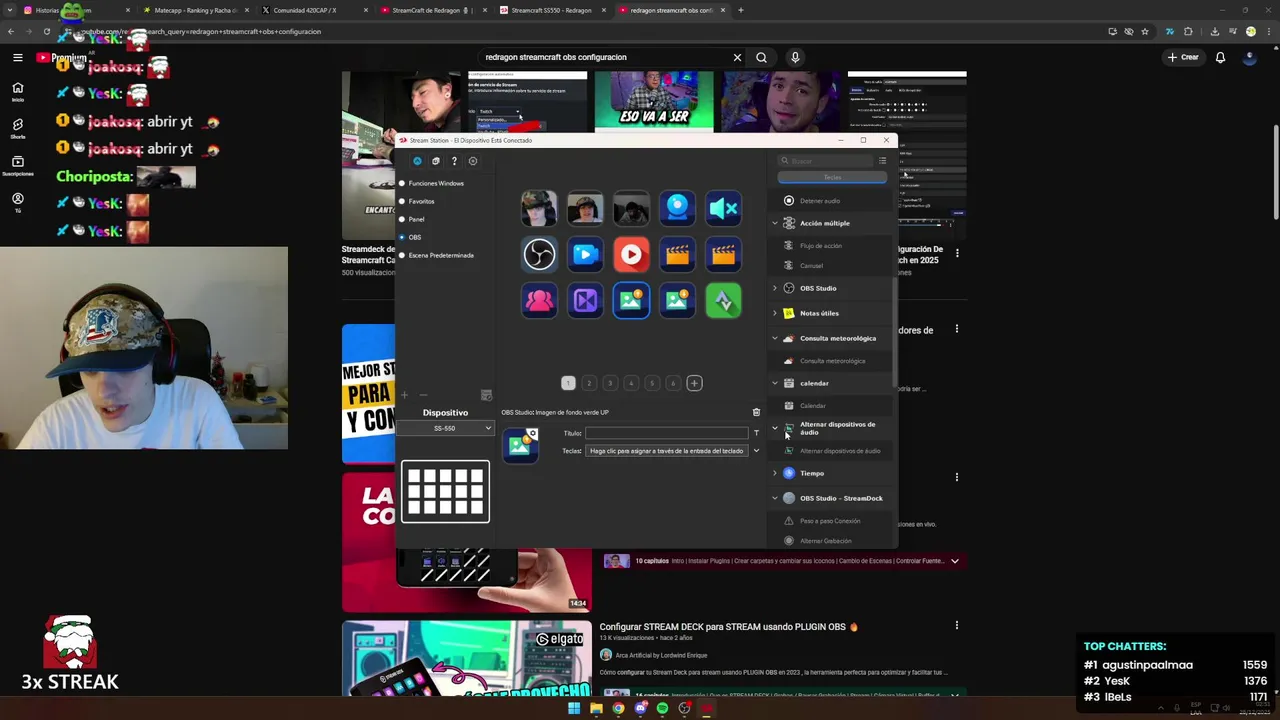
Task: Select Paso a paso Conexión action
Action: pyautogui.click(x=829, y=521)
